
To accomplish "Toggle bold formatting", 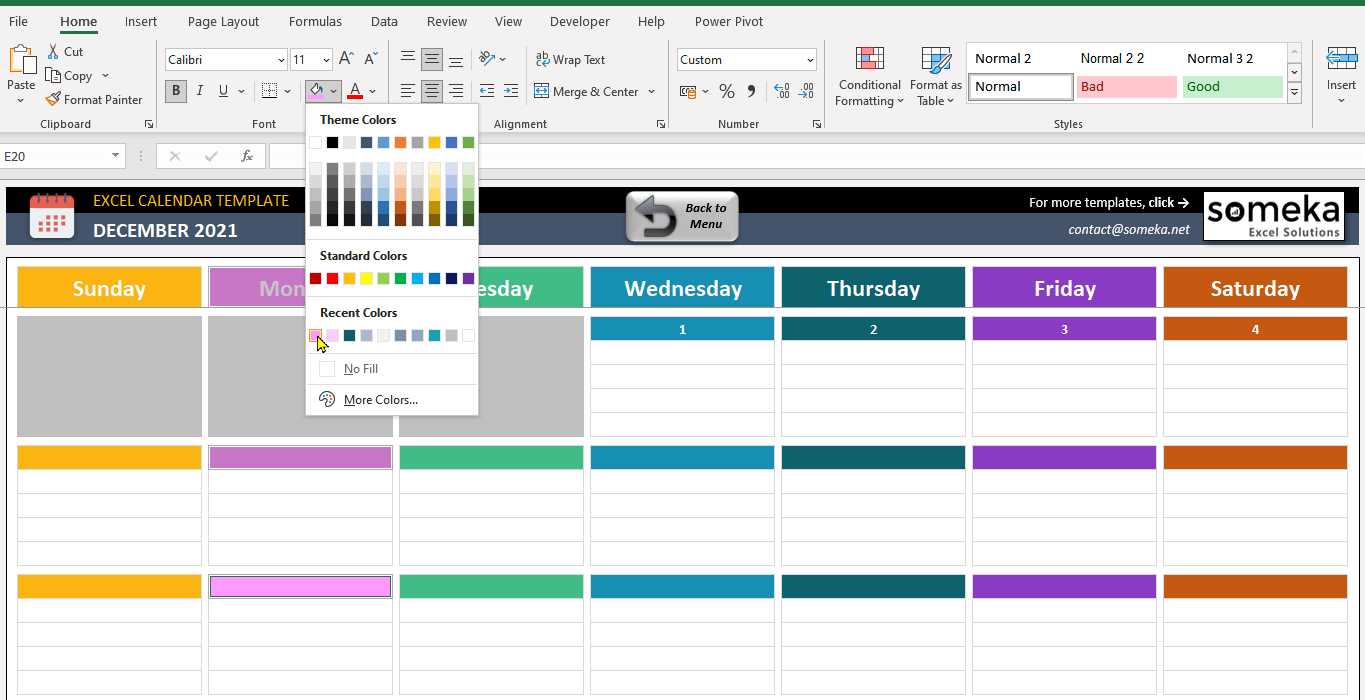I will coord(175,90).
